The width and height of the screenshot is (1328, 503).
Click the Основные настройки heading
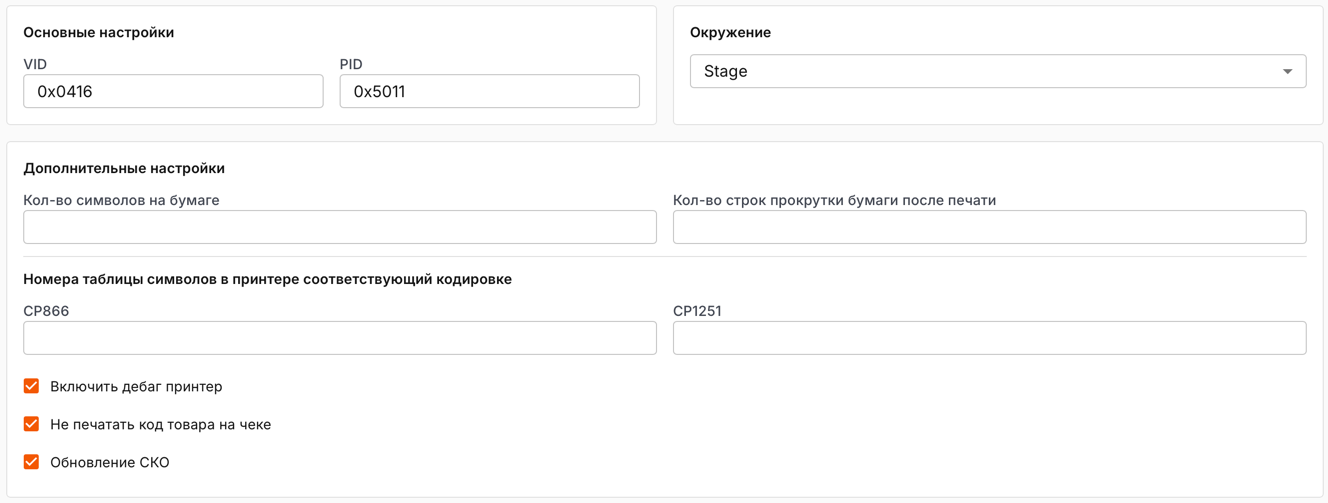click(99, 32)
